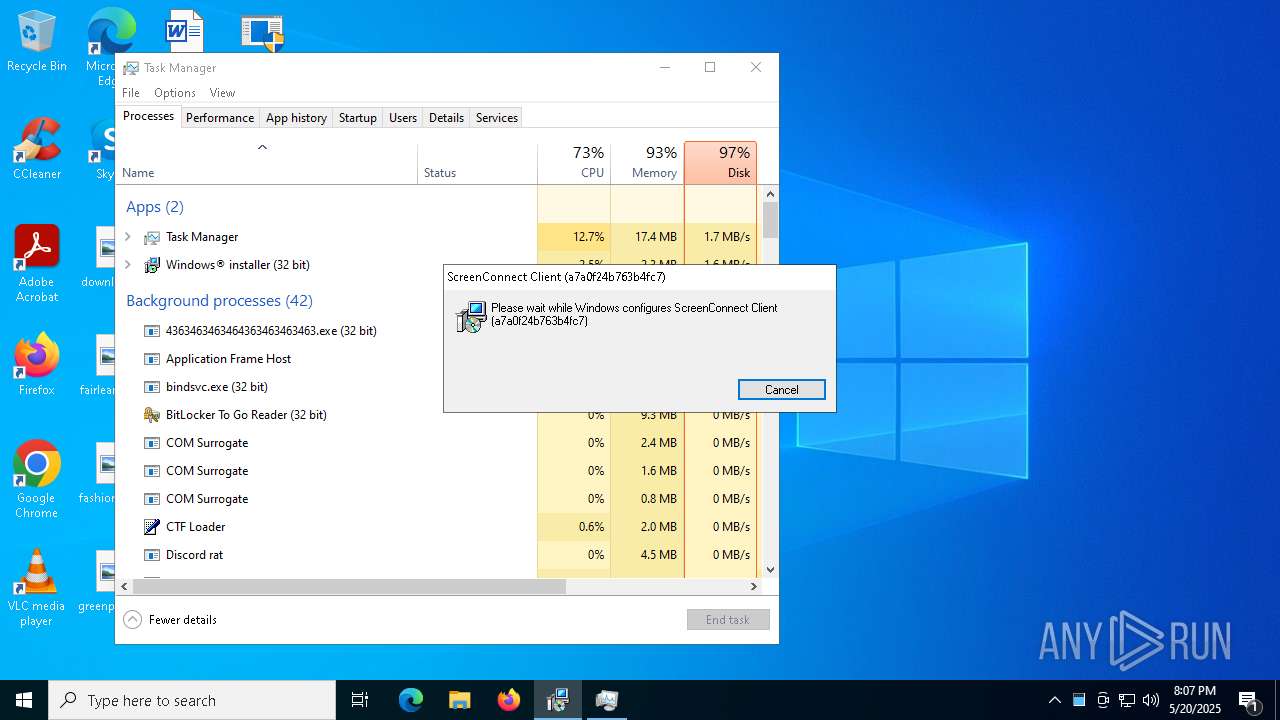
Task: Open Task View on the taskbar
Action: (360, 700)
